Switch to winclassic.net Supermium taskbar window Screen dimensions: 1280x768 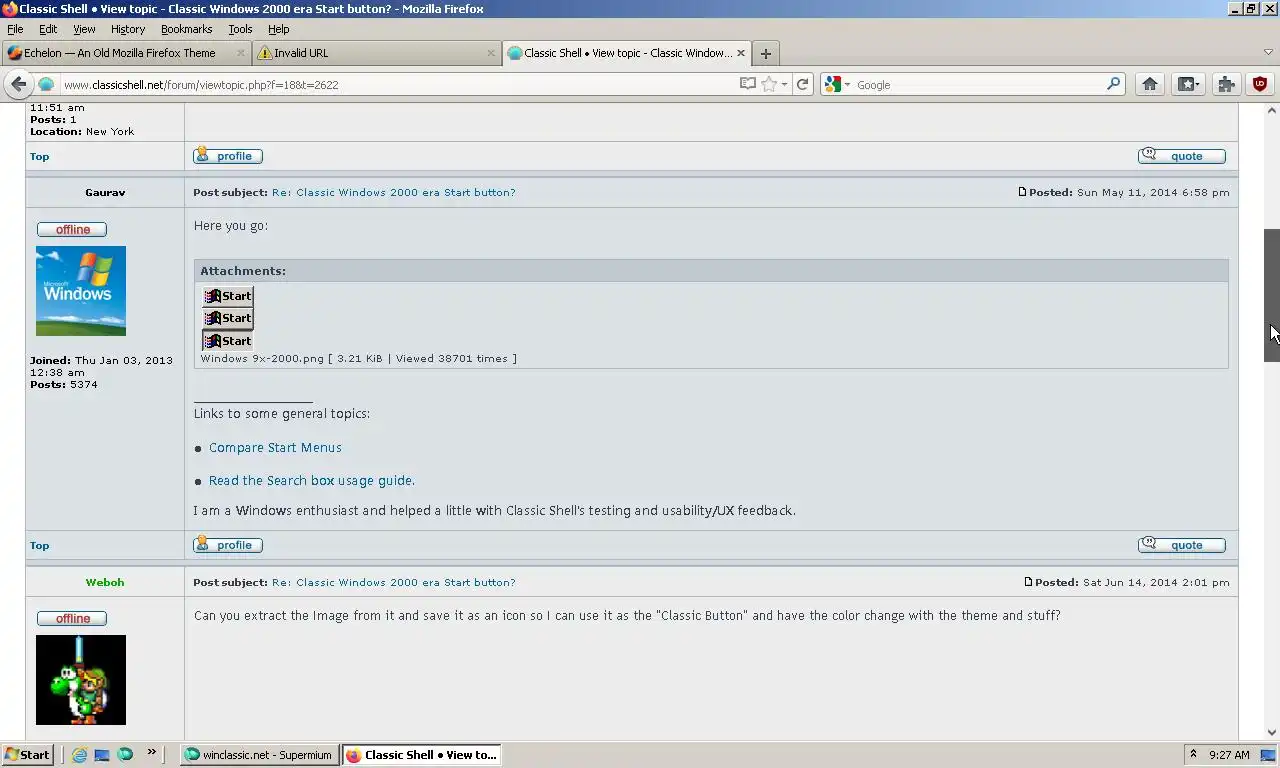point(260,755)
